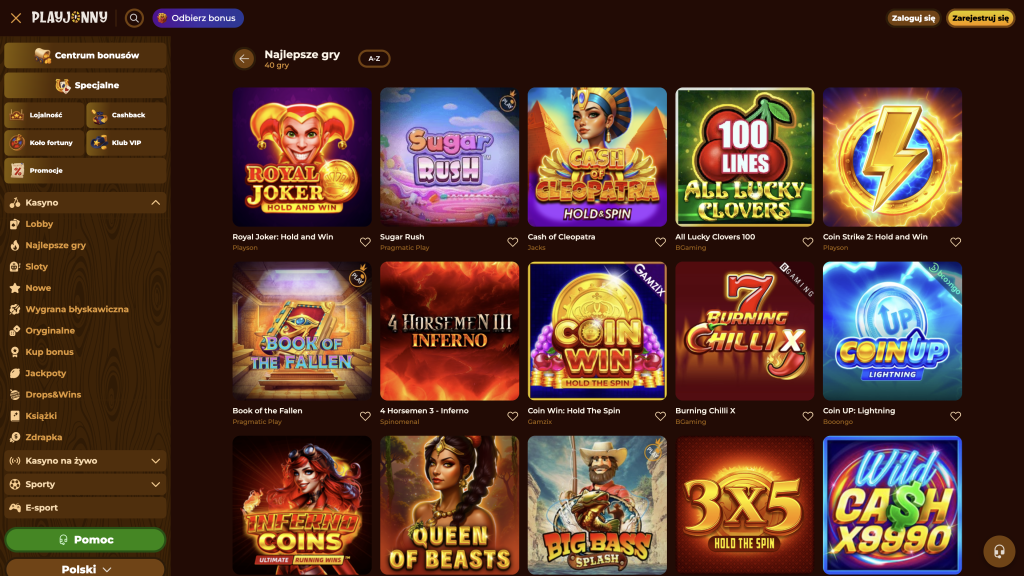Open Lojalność rewards tile
The width and height of the screenshot is (1024, 576).
(44, 115)
